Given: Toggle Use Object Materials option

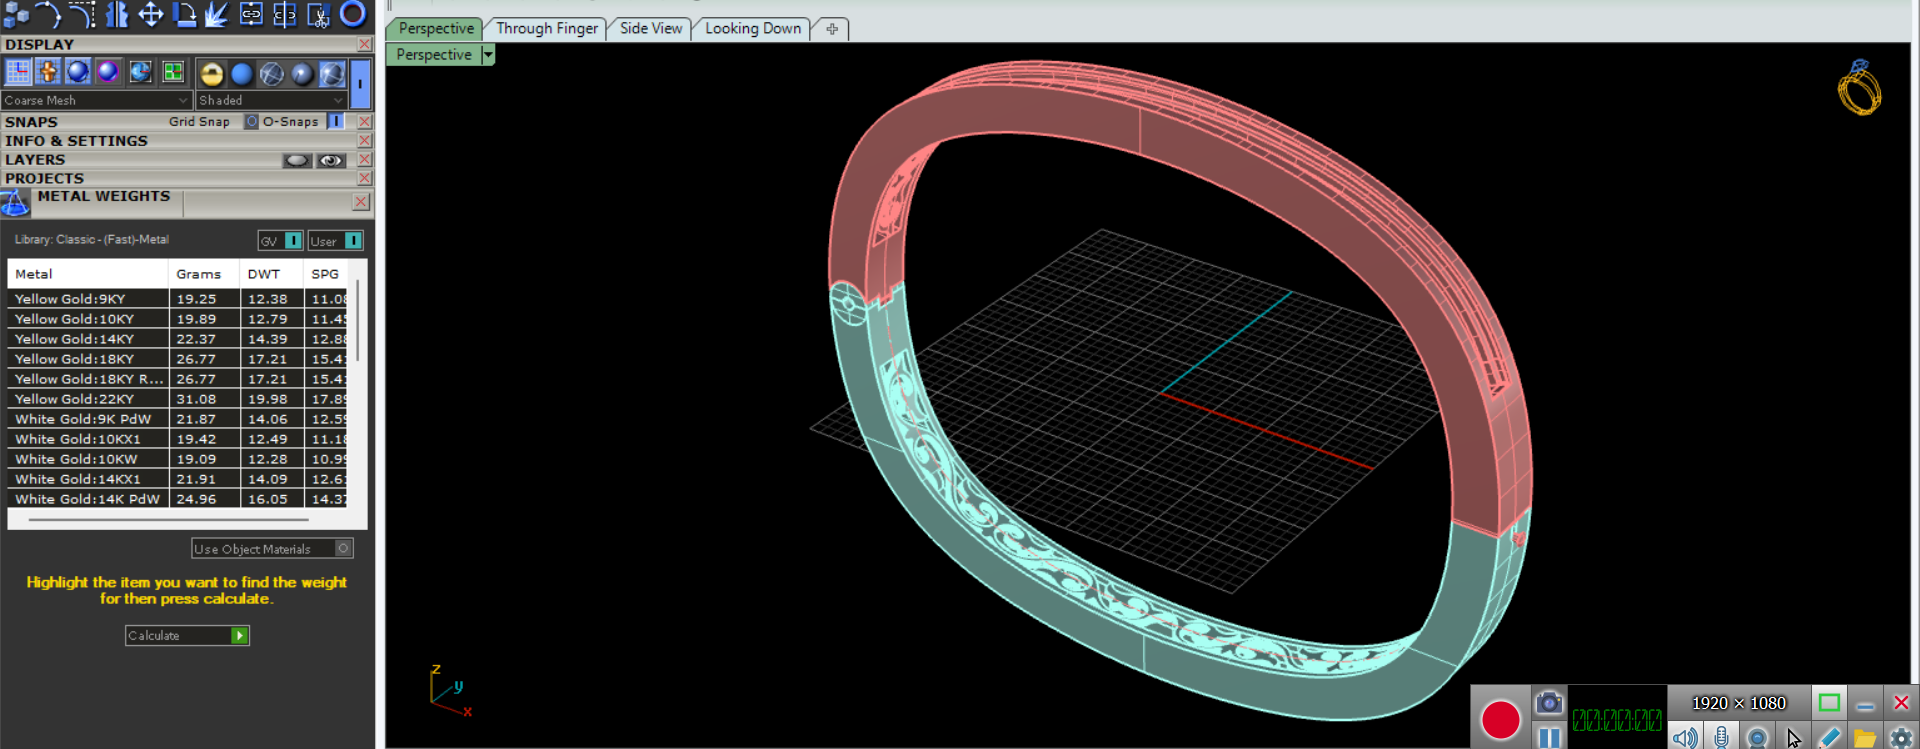Looking at the screenshot, I should (x=343, y=548).
